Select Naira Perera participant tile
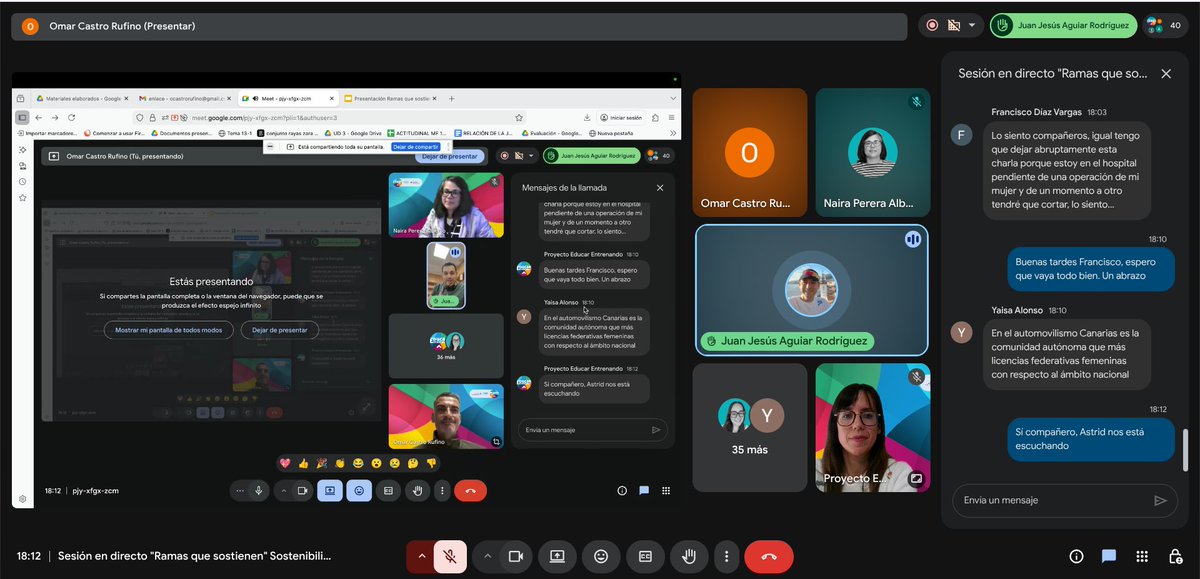Image resolution: width=1200 pixels, height=579 pixels. click(872, 152)
